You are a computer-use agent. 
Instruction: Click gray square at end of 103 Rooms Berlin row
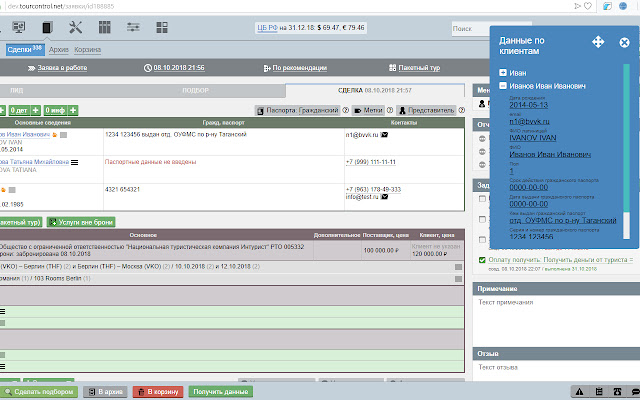pos(458,279)
